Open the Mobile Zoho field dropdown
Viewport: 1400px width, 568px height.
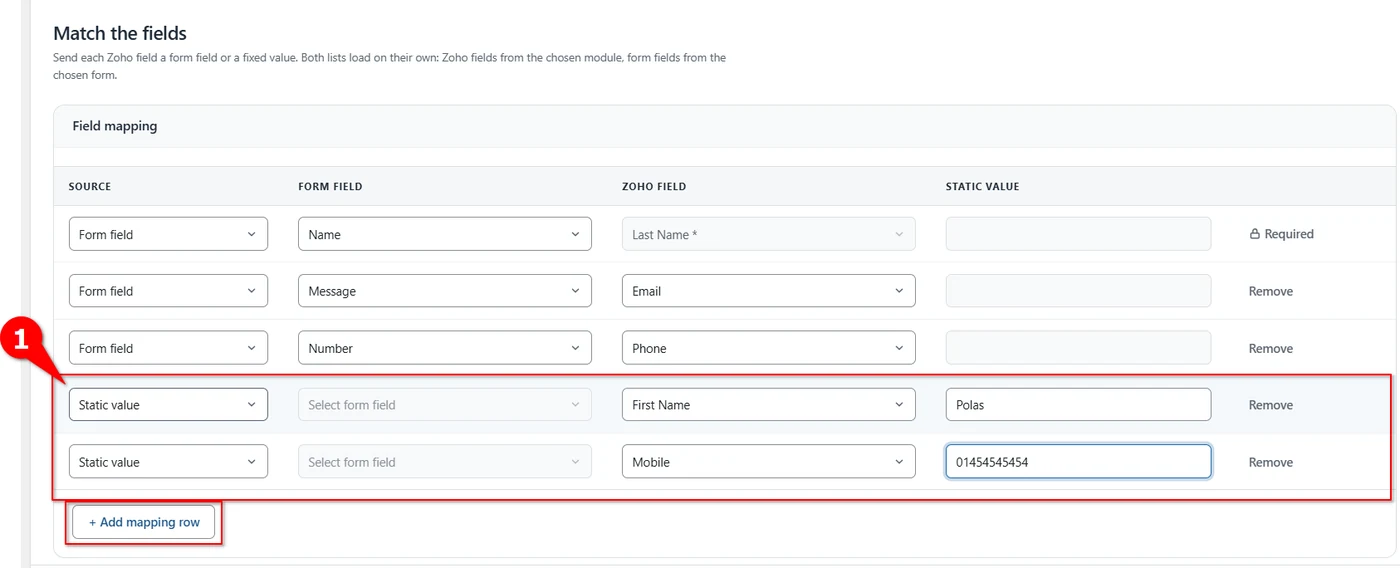(x=769, y=462)
